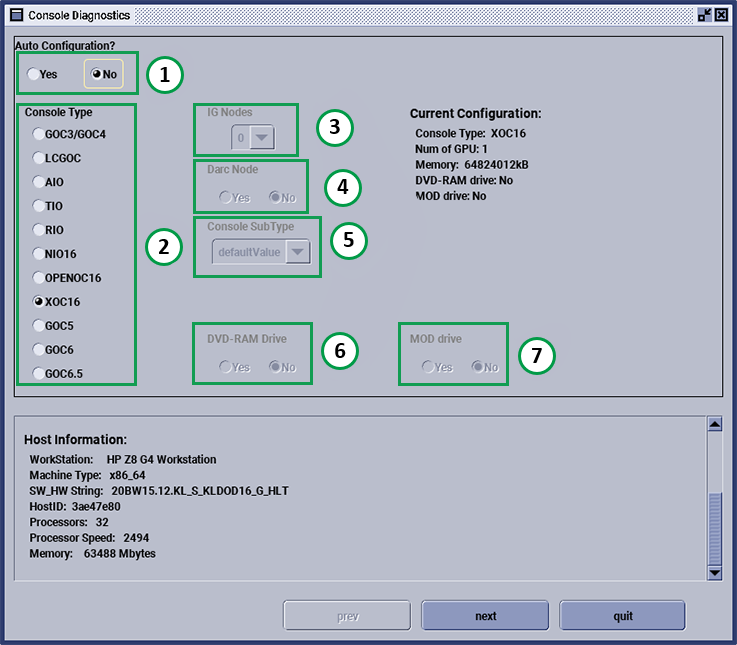Pick RIO console type option

(x=38, y=230)
